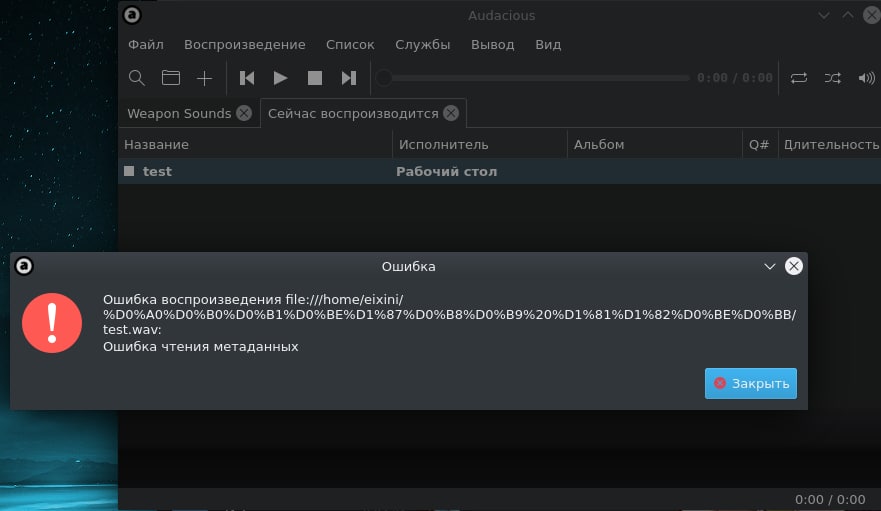Skip to previous track
881x511 pixels.
pyautogui.click(x=247, y=78)
